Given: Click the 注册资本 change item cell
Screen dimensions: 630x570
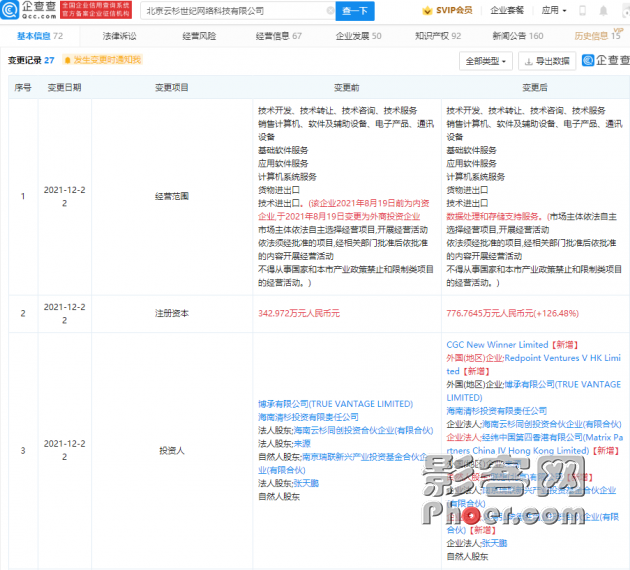Looking at the screenshot, I should [x=172, y=313].
